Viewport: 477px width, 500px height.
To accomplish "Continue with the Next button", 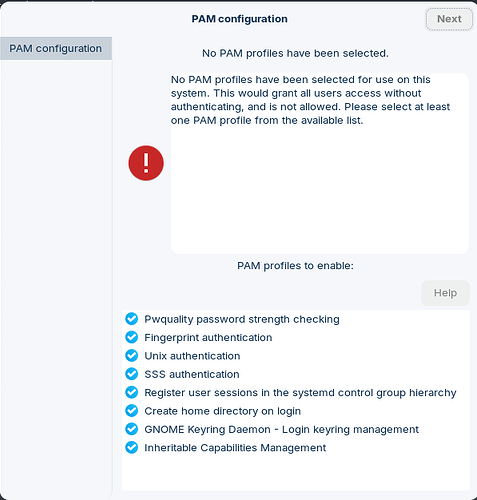I will click(449, 19).
